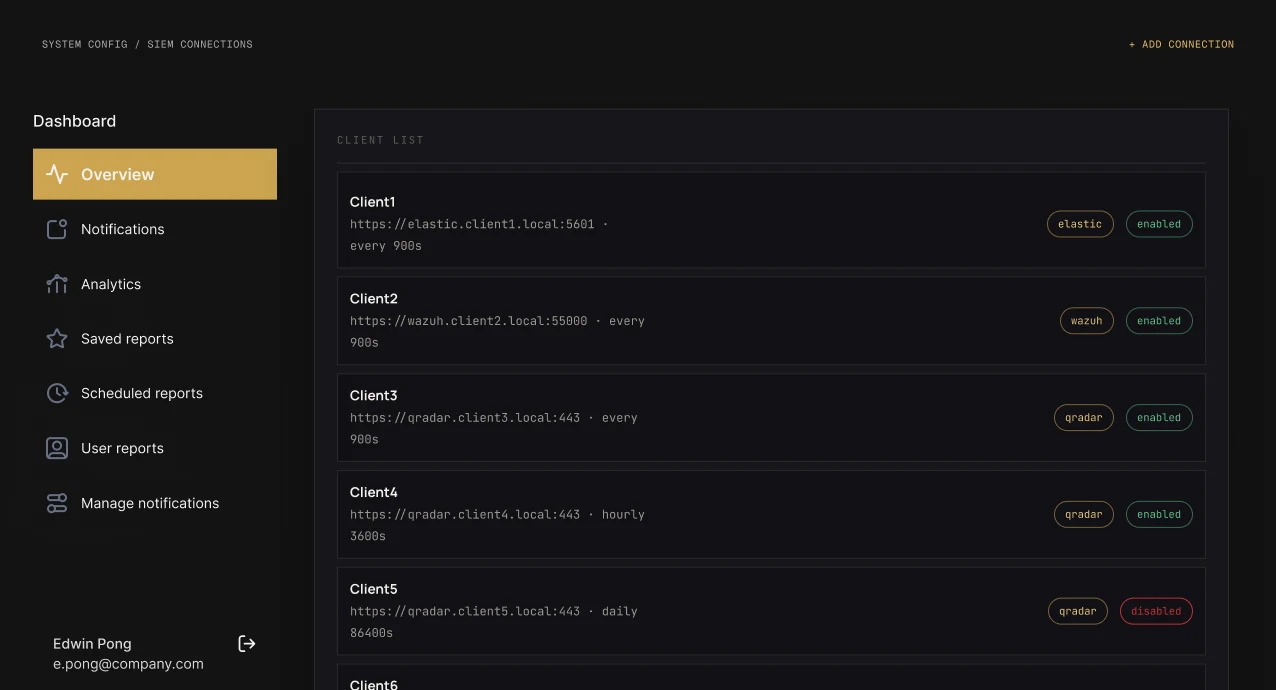
Task: Select the elastic tag on Client1
Action: [1080, 224]
